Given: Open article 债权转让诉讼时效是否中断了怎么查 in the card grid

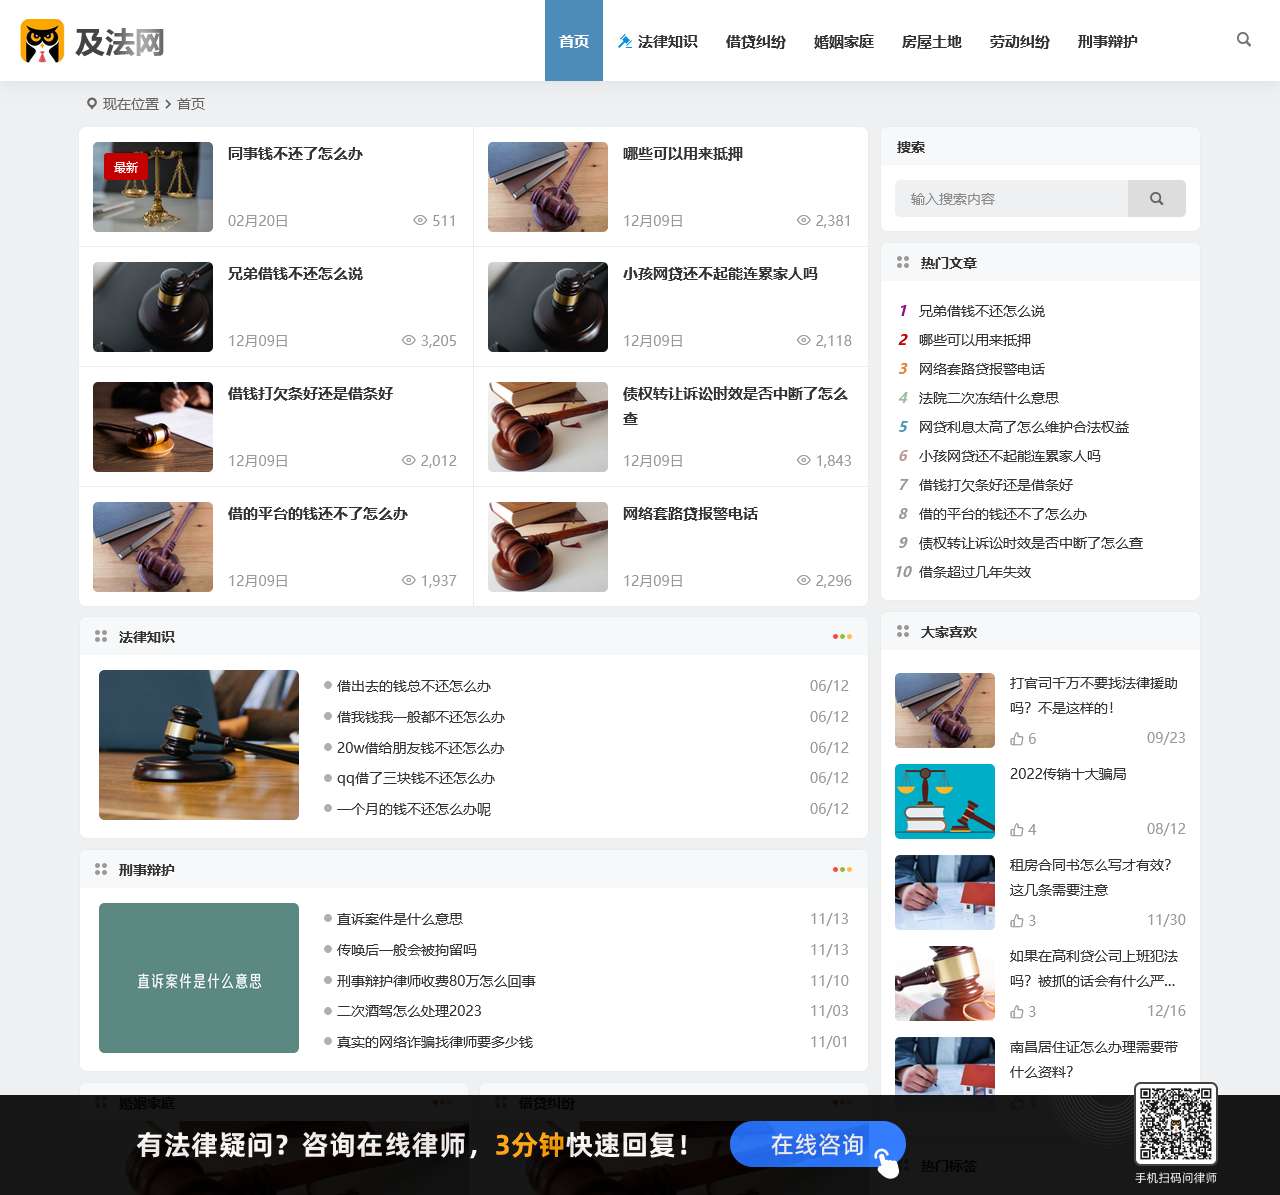Looking at the screenshot, I should 736,406.
